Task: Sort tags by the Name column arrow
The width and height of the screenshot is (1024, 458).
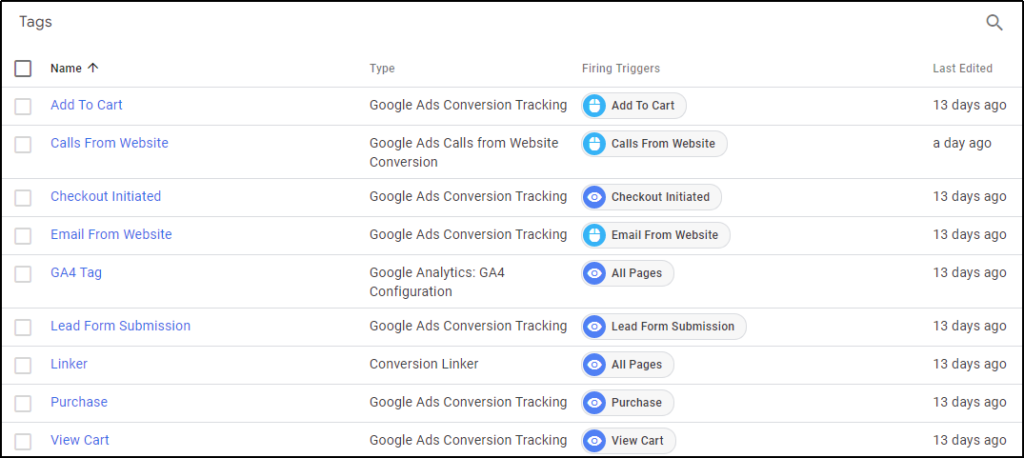Action: pyautogui.click(x=93, y=68)
